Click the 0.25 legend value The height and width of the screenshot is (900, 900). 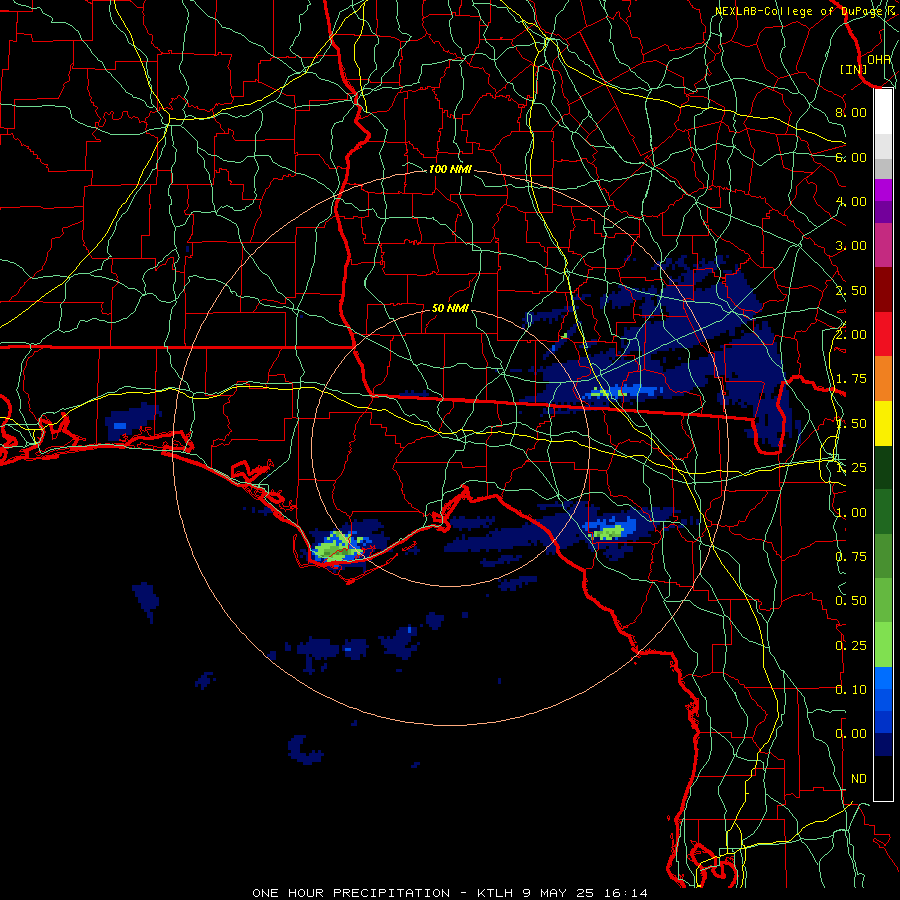[x=851, y=646]
